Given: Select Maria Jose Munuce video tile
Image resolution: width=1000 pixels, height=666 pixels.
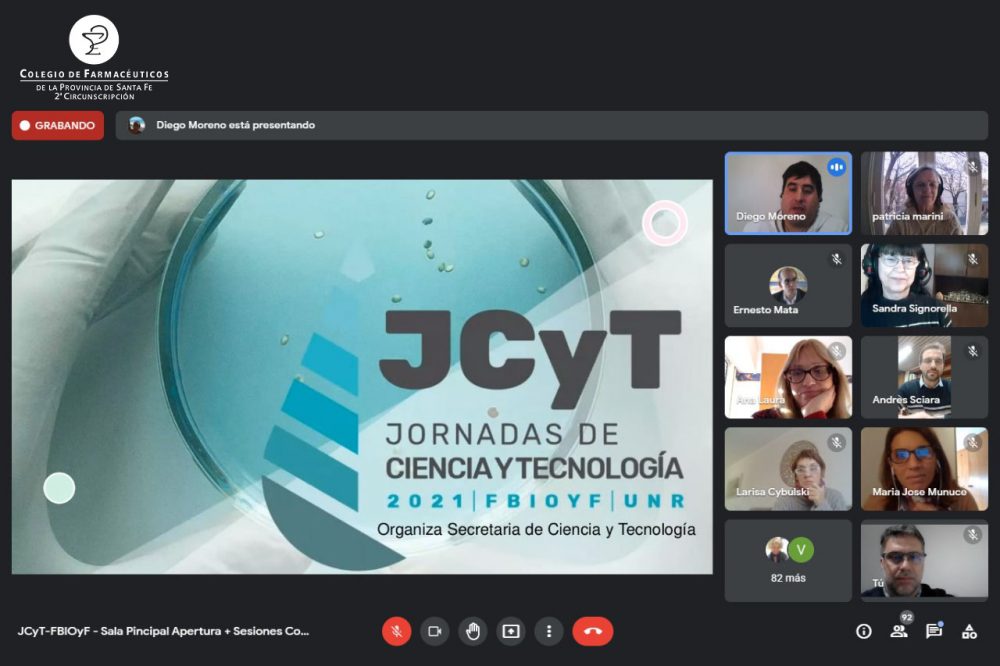Looking at the screenshot, I should [x=924, y=469].
